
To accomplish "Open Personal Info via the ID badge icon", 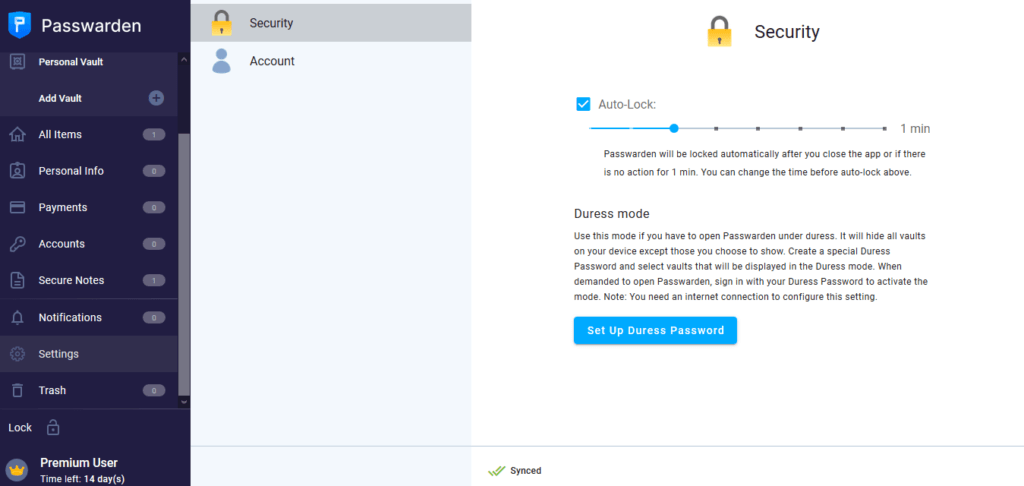I will 18,171.
